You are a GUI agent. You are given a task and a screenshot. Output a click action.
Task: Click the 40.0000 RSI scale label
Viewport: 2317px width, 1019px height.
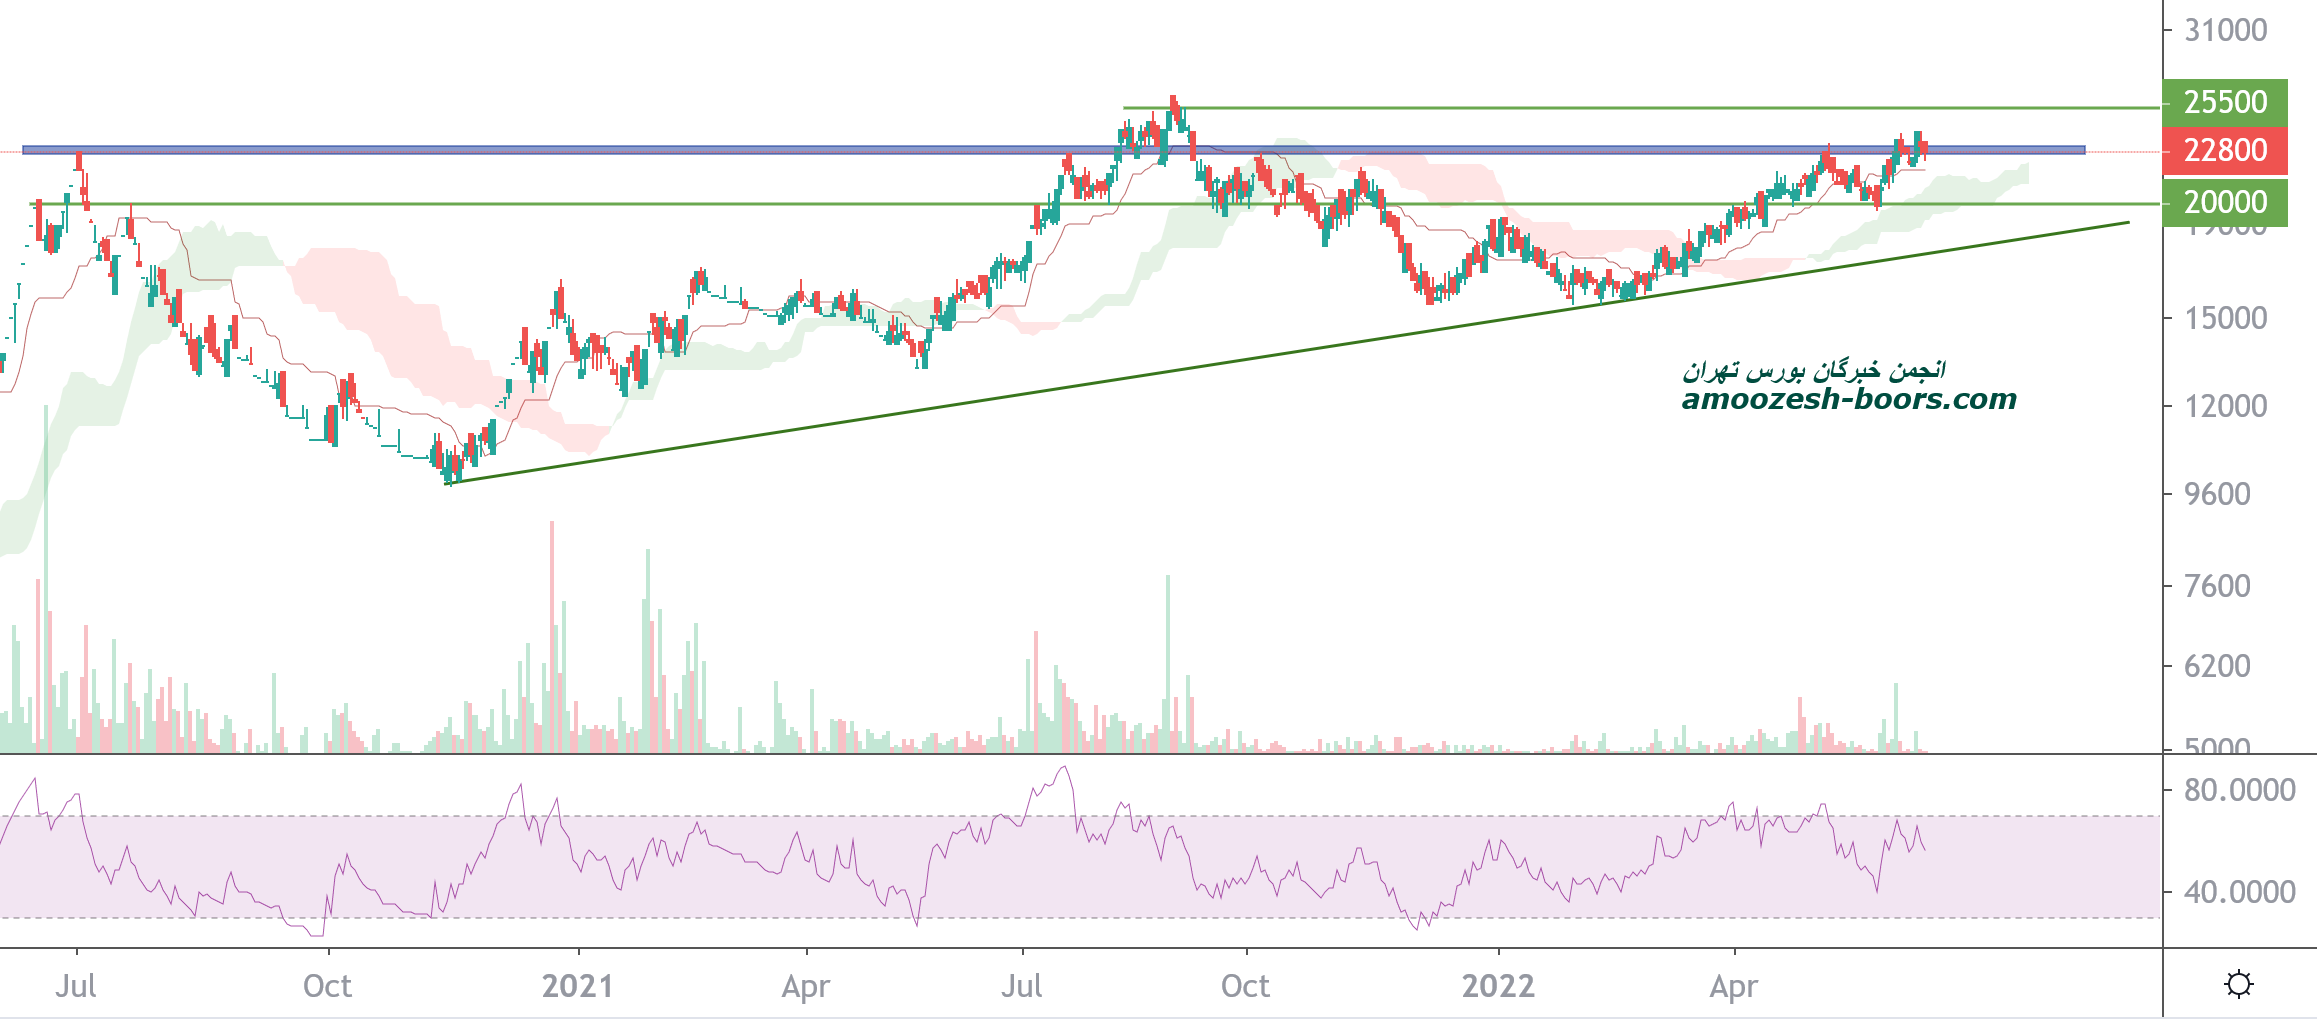click(2239, 891)
